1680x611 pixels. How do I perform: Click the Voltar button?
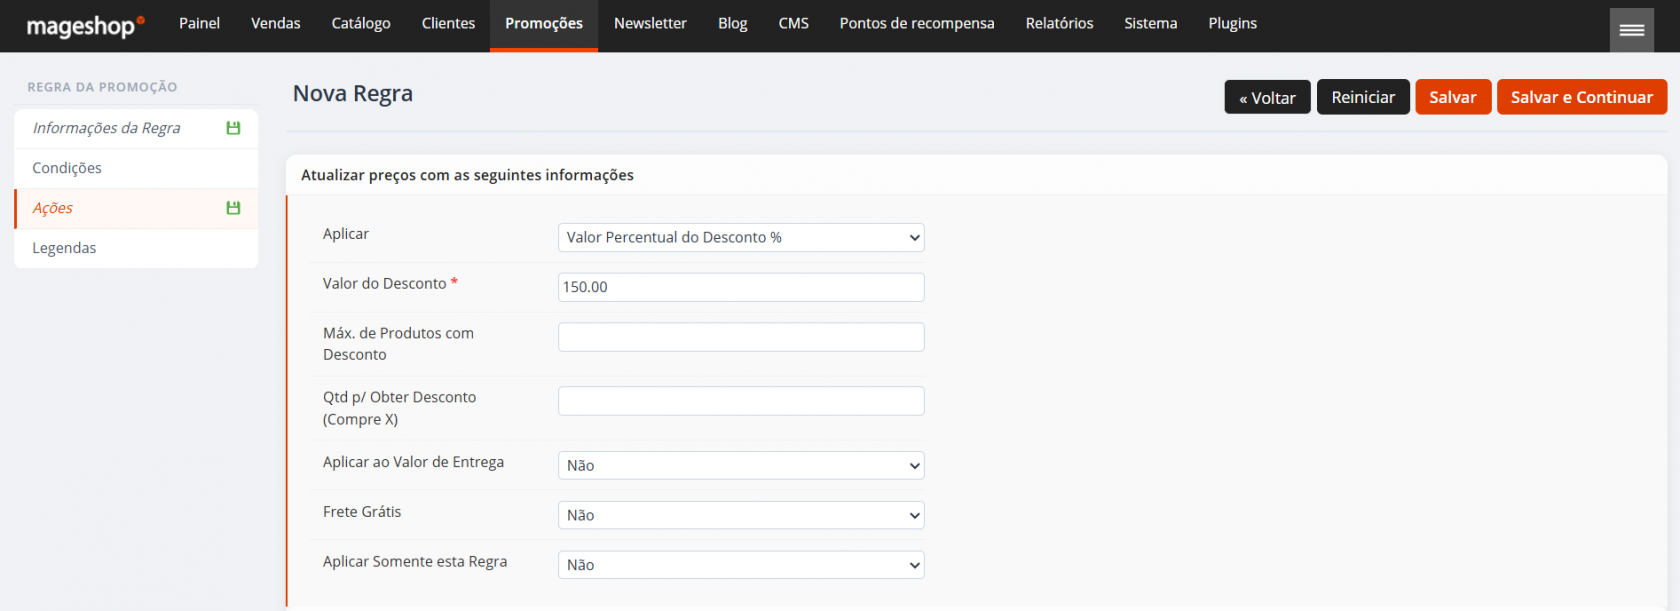pos(1267,97)
